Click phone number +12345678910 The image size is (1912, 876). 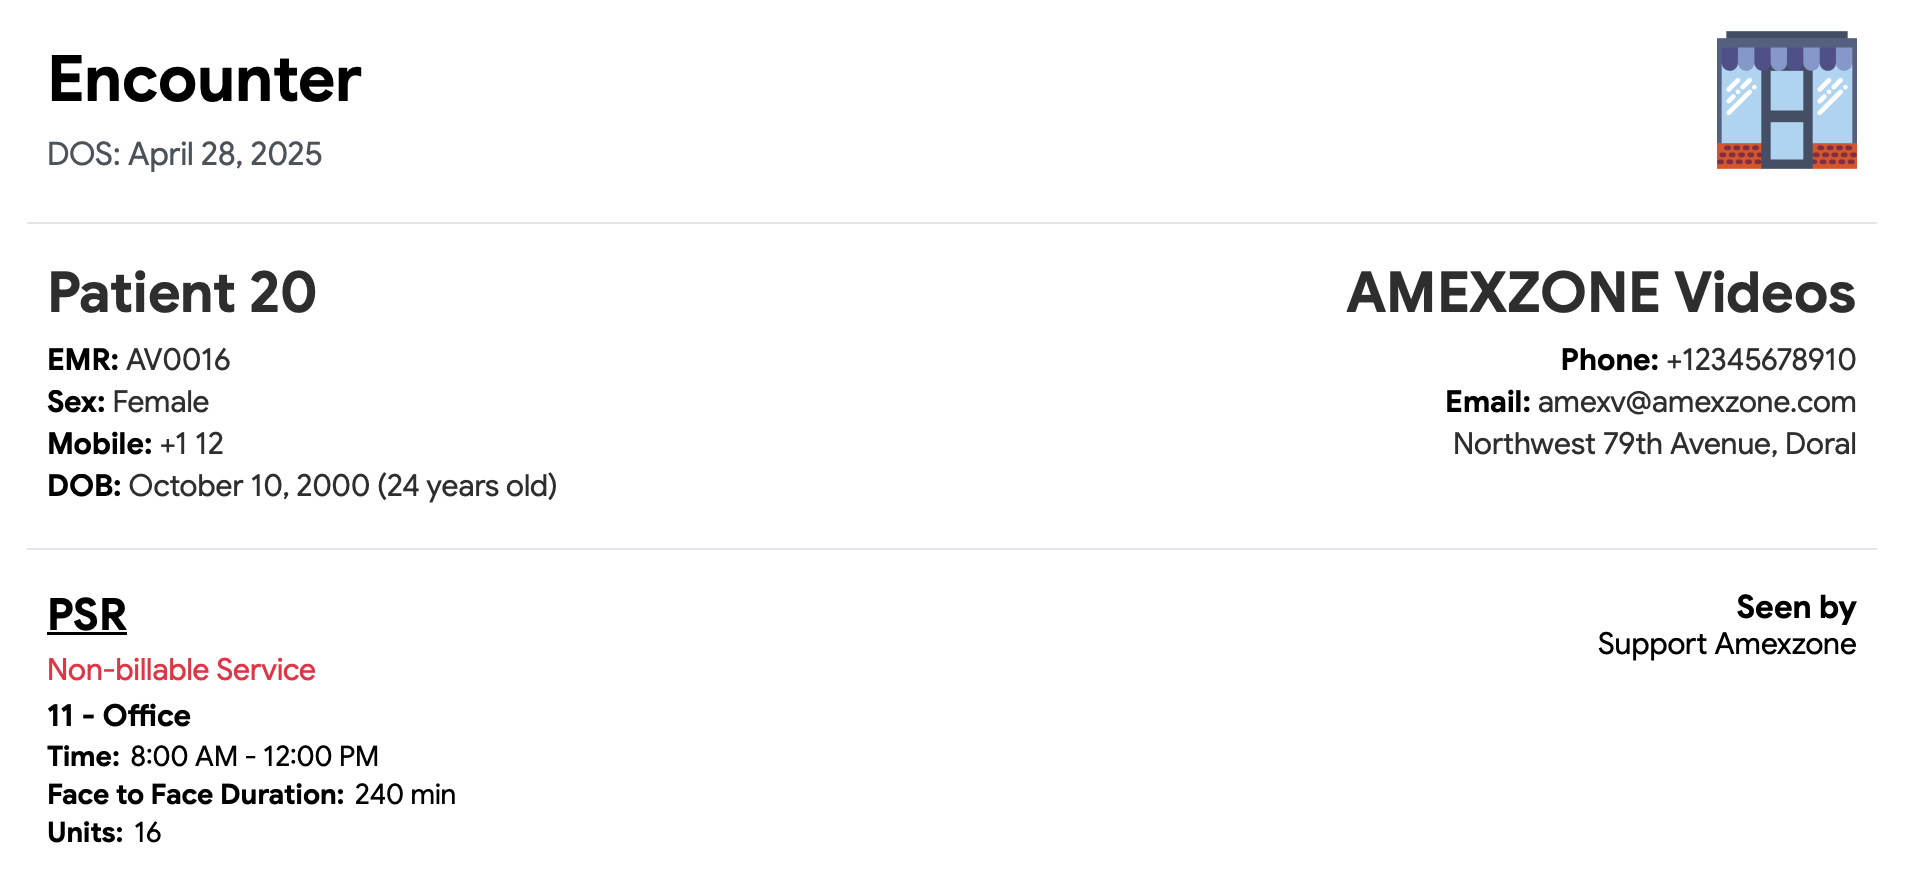click(1760, 360)
